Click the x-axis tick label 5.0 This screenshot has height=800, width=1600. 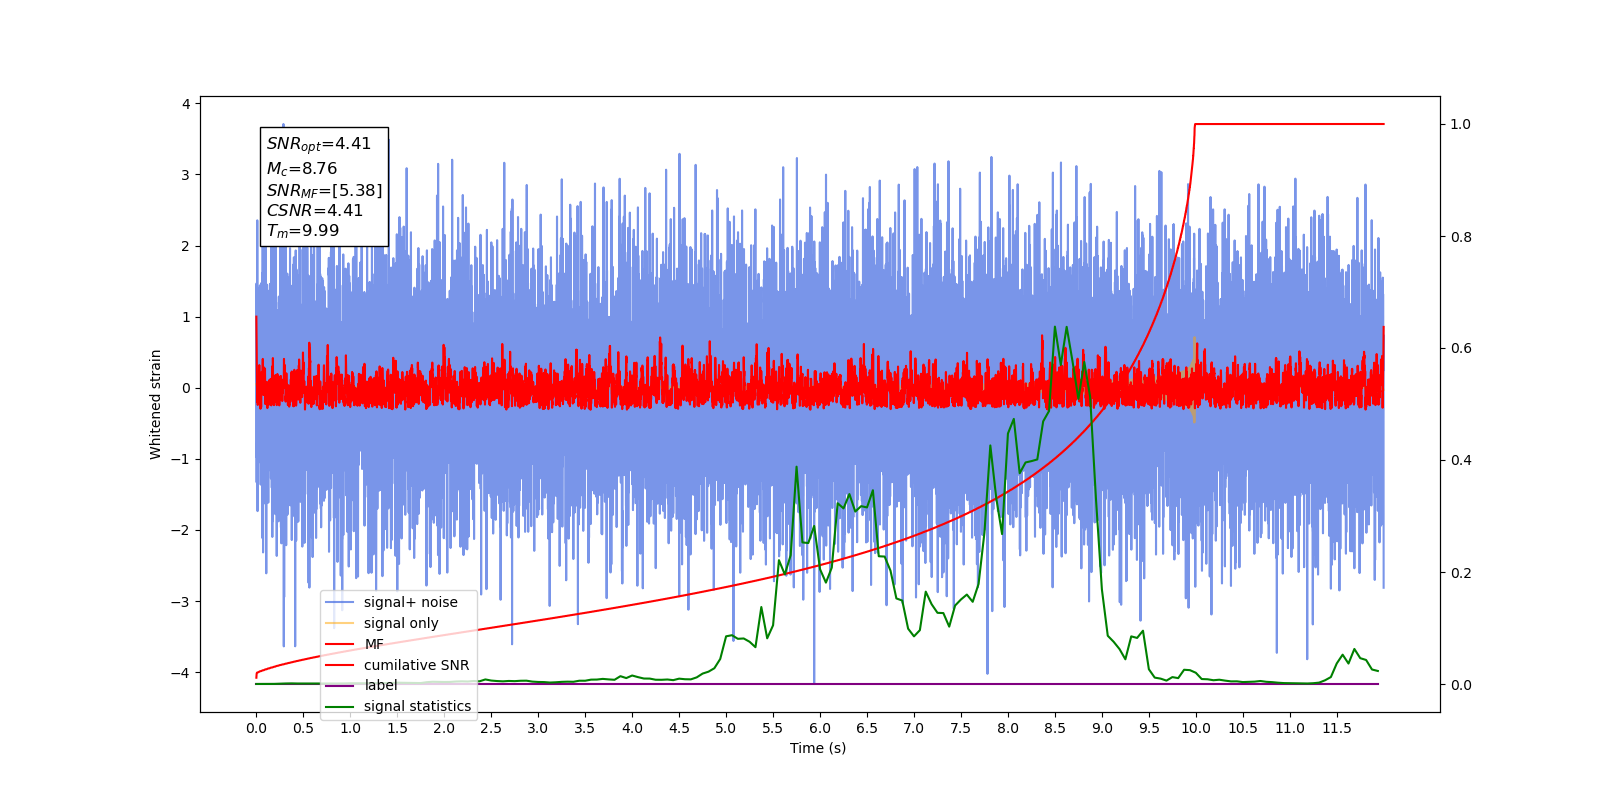click(726, 728)
